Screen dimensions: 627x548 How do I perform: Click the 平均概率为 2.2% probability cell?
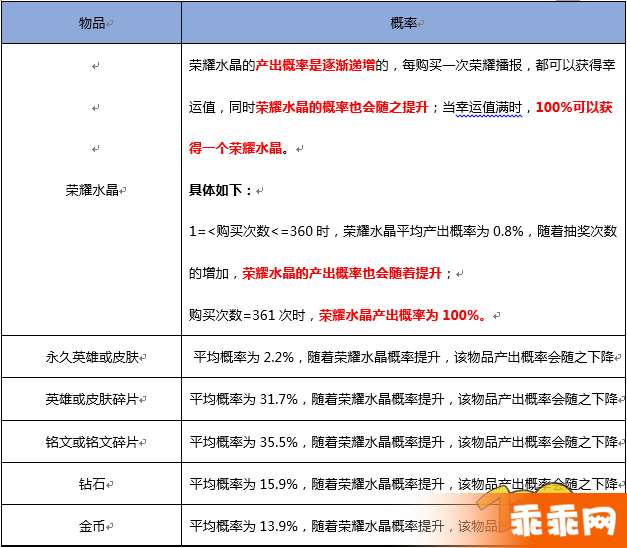(403, 356)
